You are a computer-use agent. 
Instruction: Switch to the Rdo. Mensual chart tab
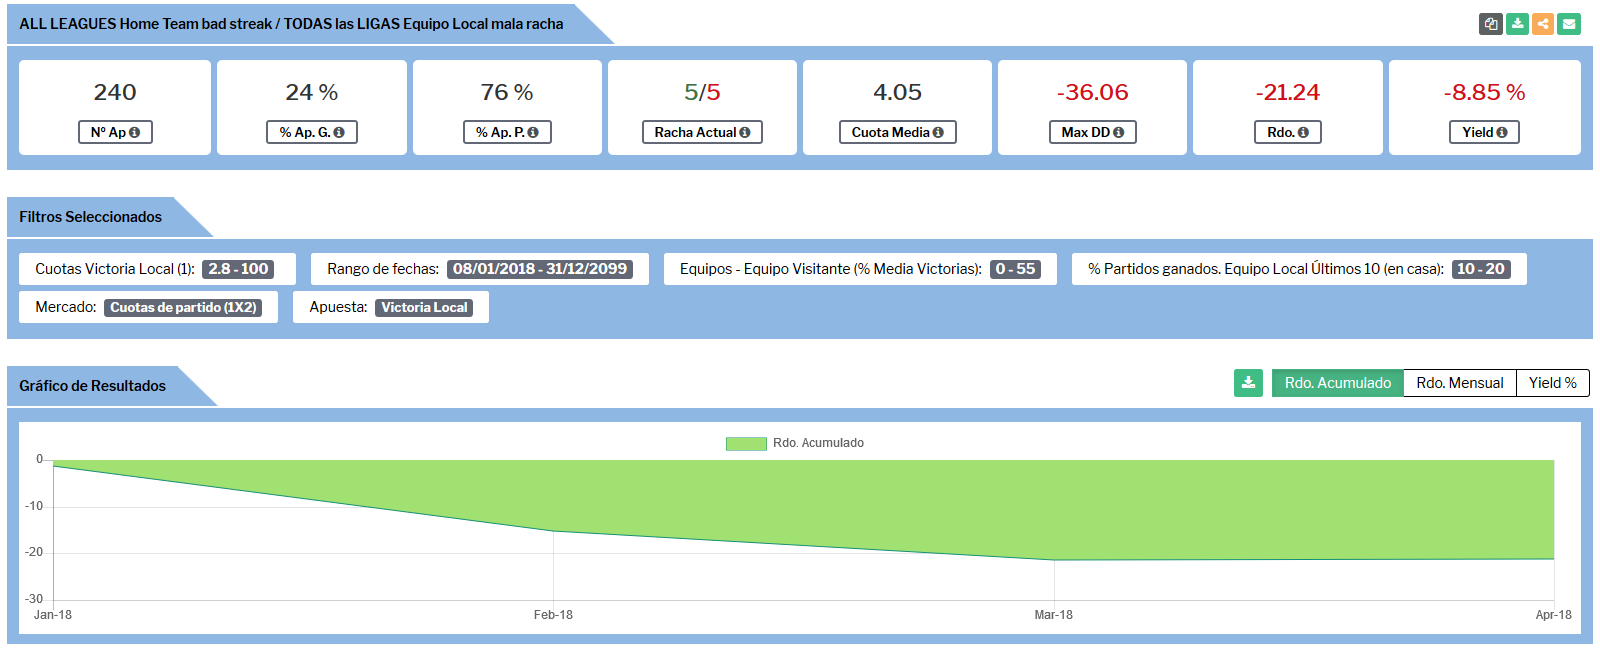click(x=1460, y=383)
